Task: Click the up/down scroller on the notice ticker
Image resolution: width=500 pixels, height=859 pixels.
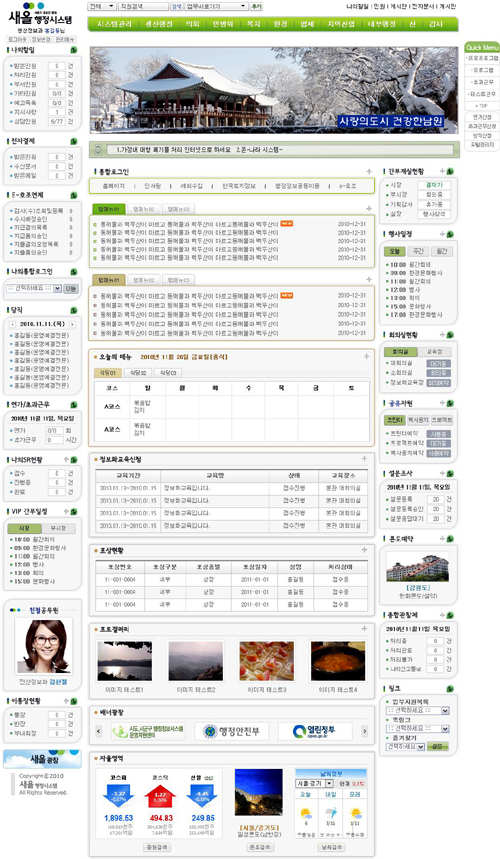Action: click(x=98, y=150)
